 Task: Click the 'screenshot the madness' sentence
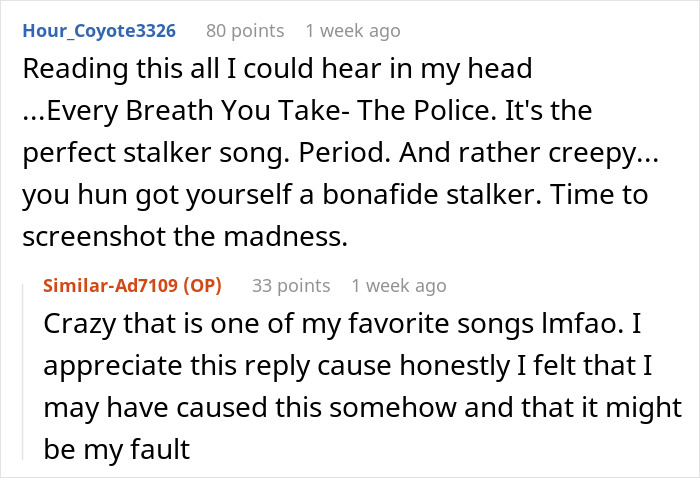point(185,237)
